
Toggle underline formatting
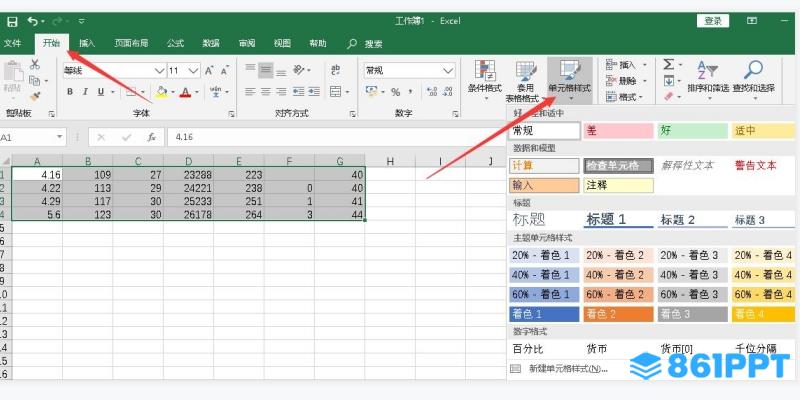pyautogui.click(x=101, y=92)
